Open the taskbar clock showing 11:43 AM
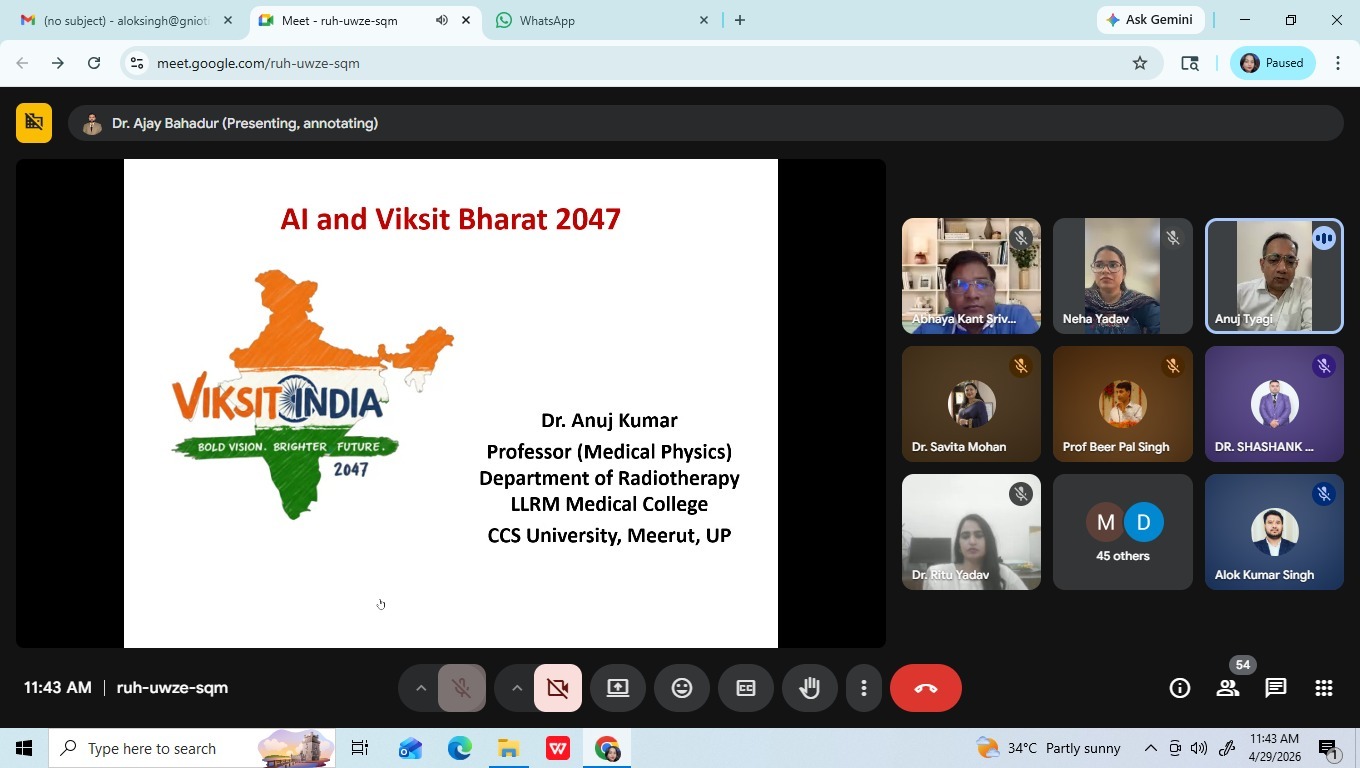Screen dimensions: 1360x768 coord(1274,748)
